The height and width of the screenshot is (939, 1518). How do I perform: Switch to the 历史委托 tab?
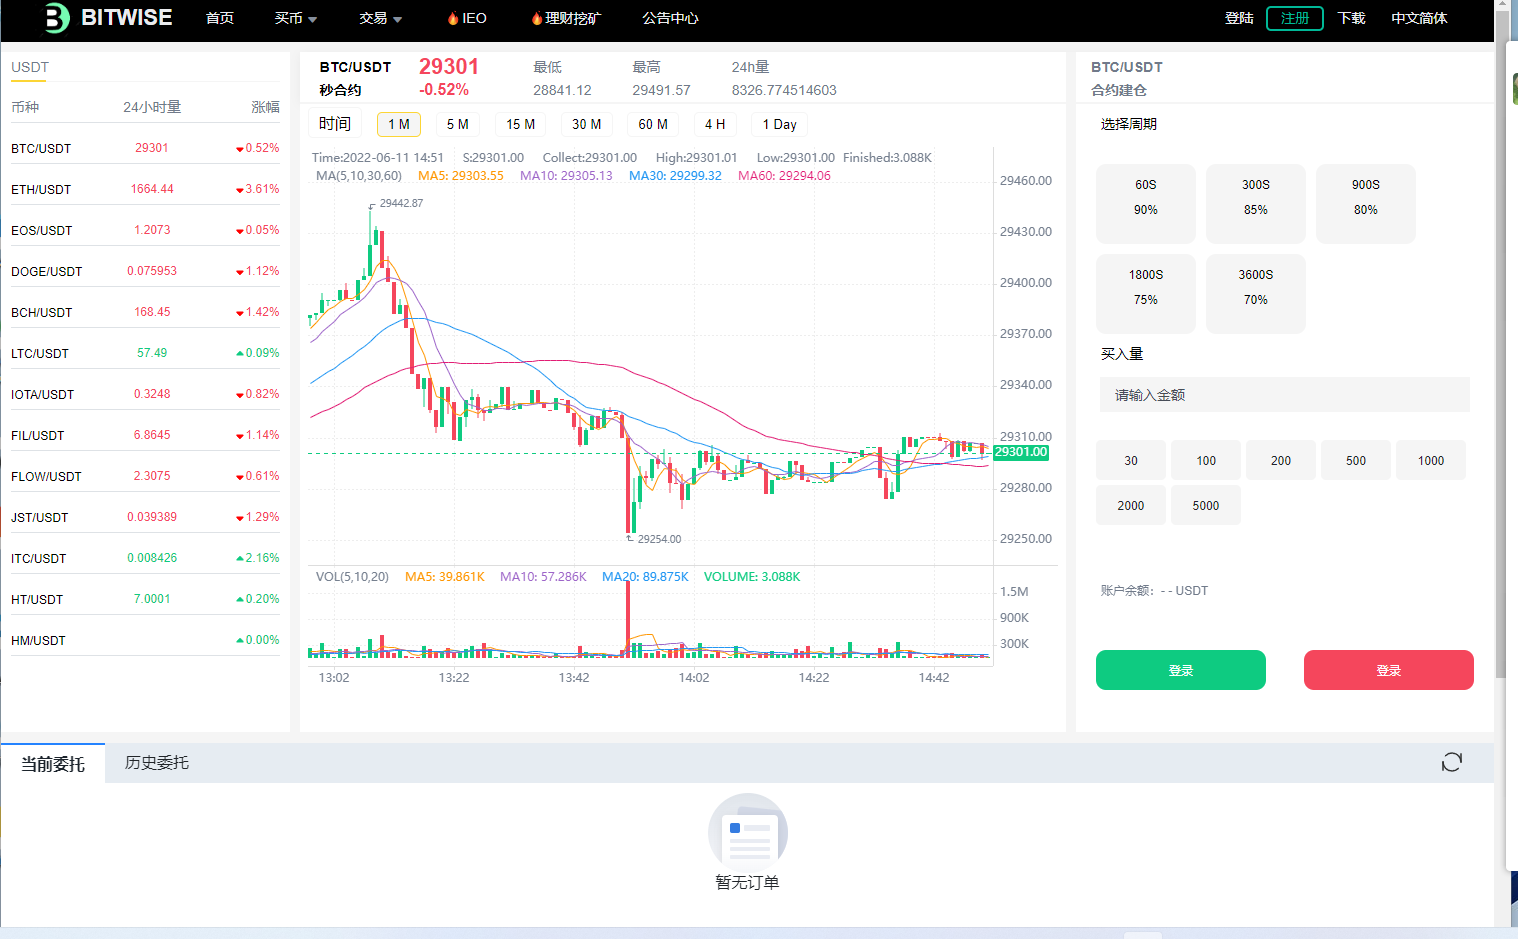pyautogui.click(x=157, y=762)
